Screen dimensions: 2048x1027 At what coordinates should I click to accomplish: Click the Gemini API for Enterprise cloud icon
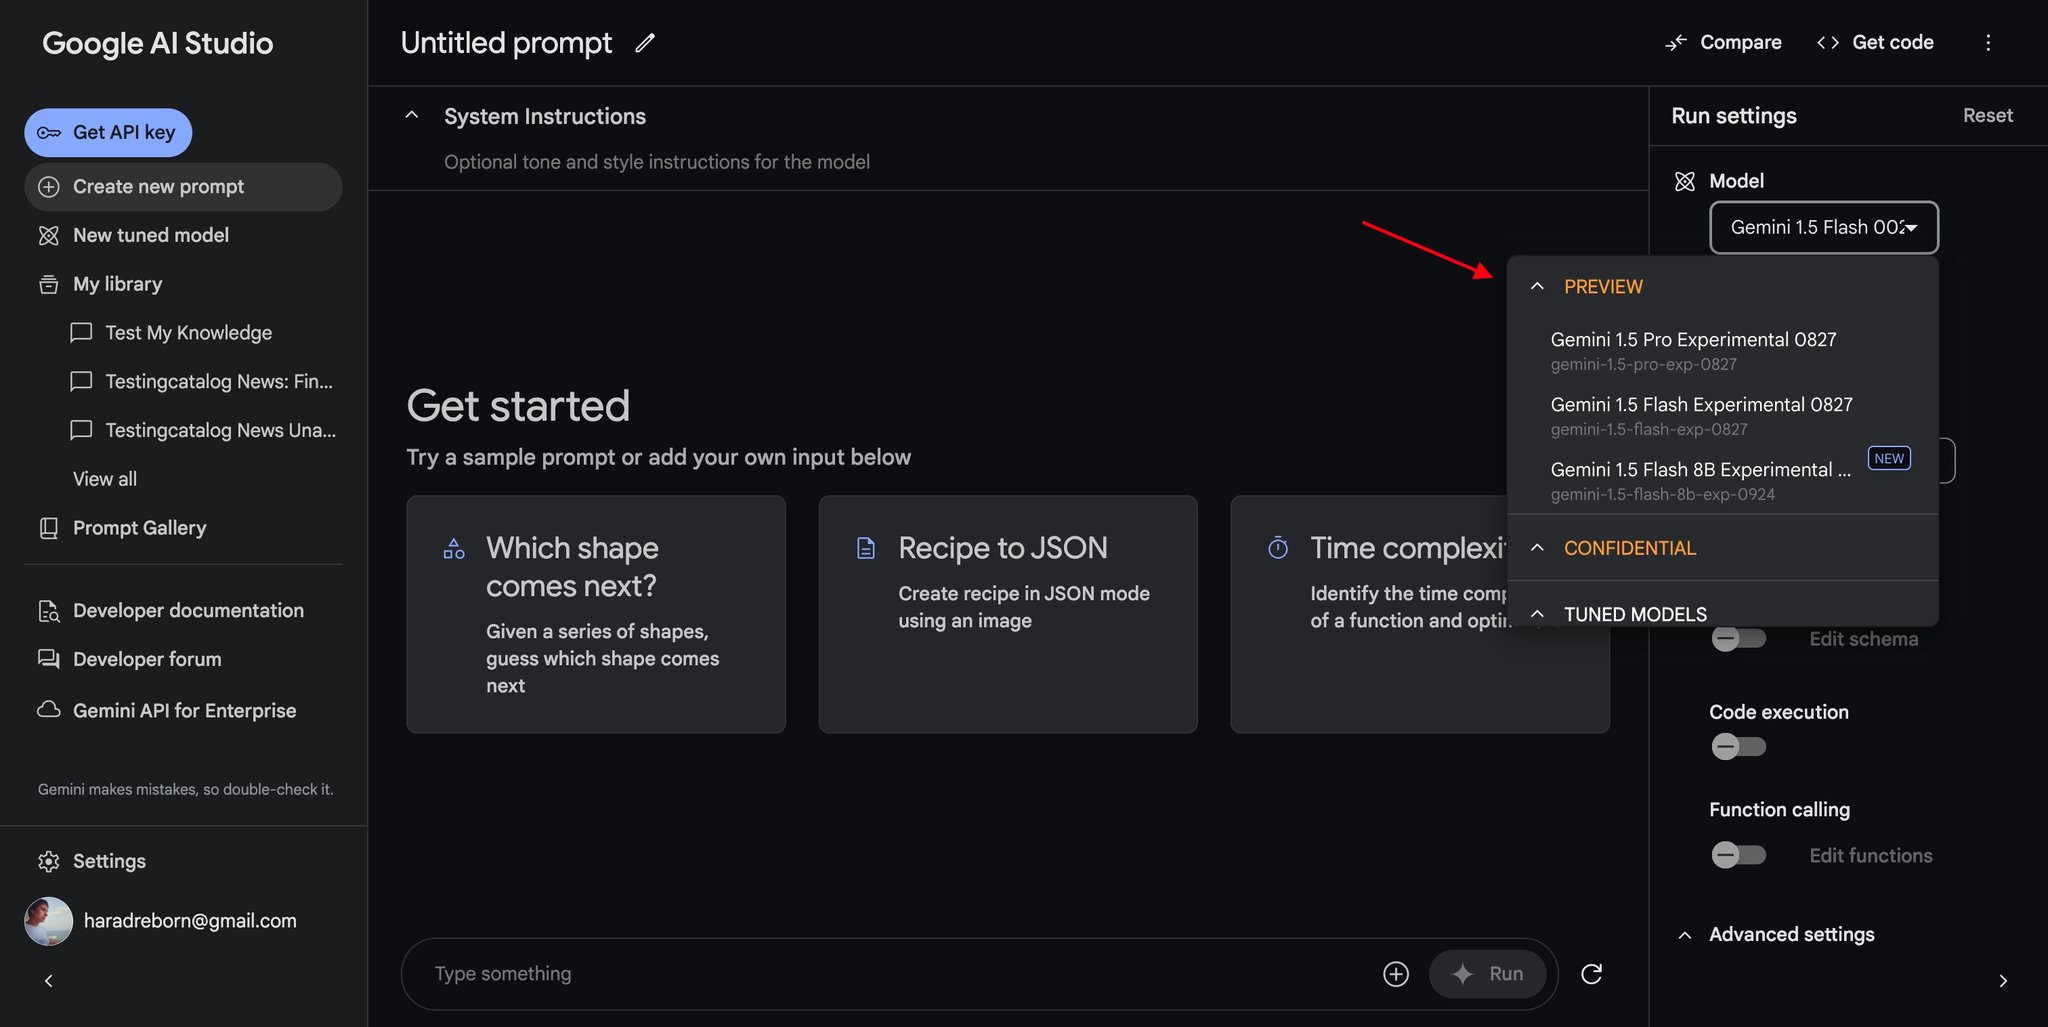tap(48, 710)
